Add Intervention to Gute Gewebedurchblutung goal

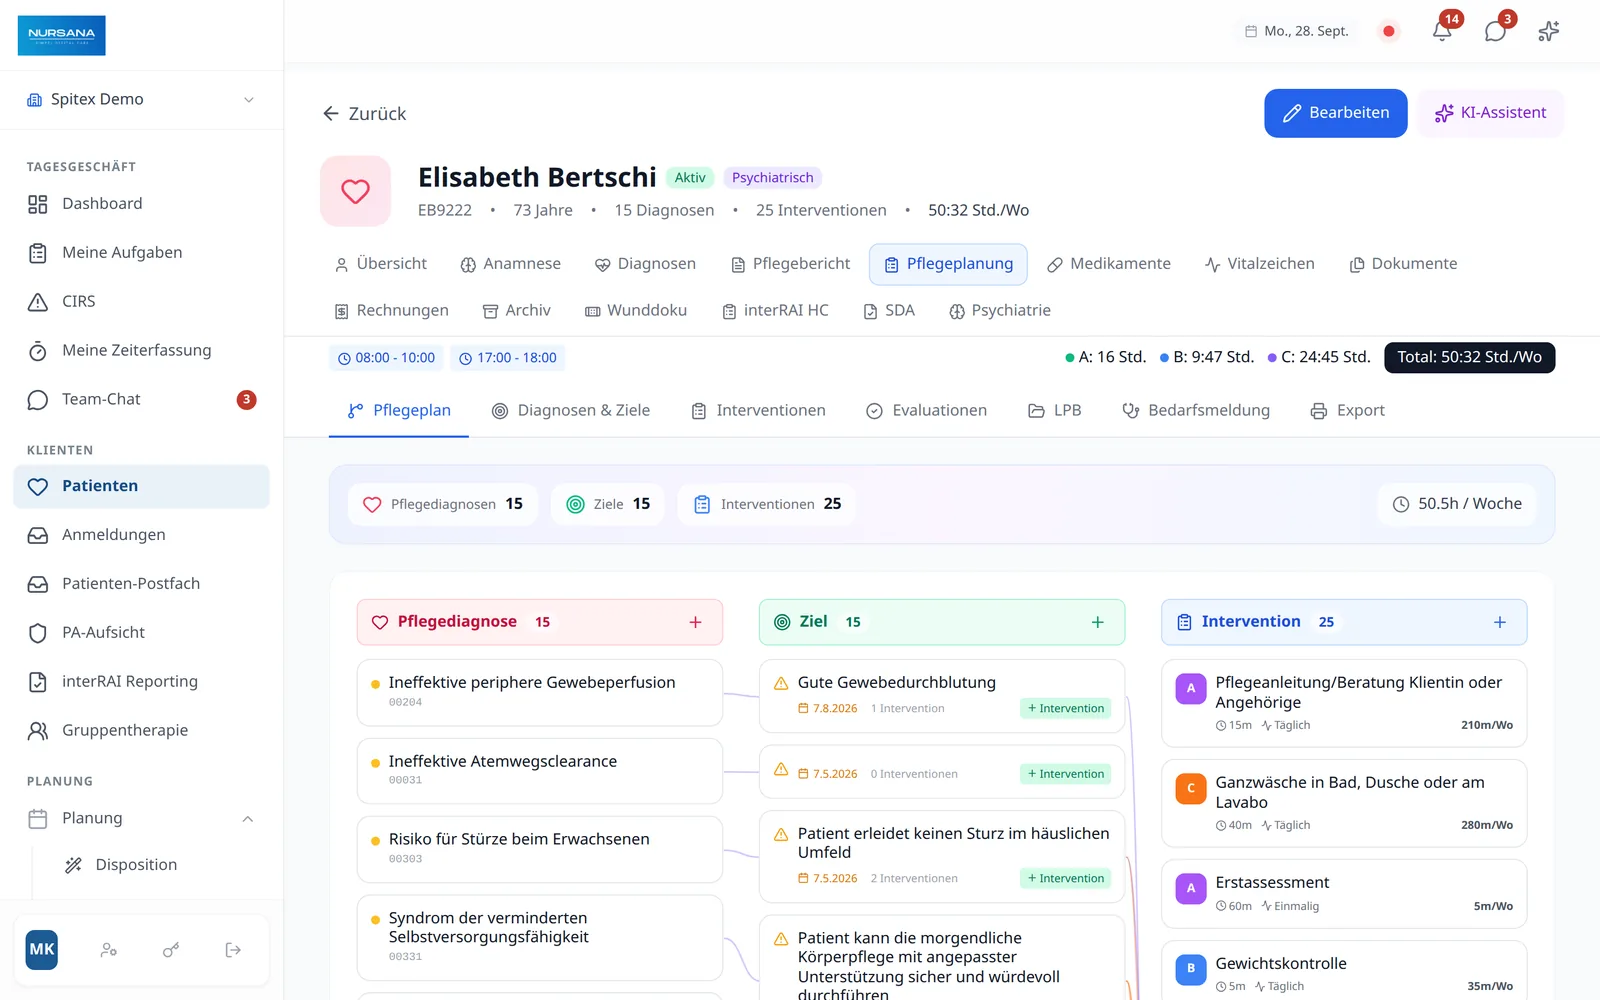click(x=1065, y=708)
